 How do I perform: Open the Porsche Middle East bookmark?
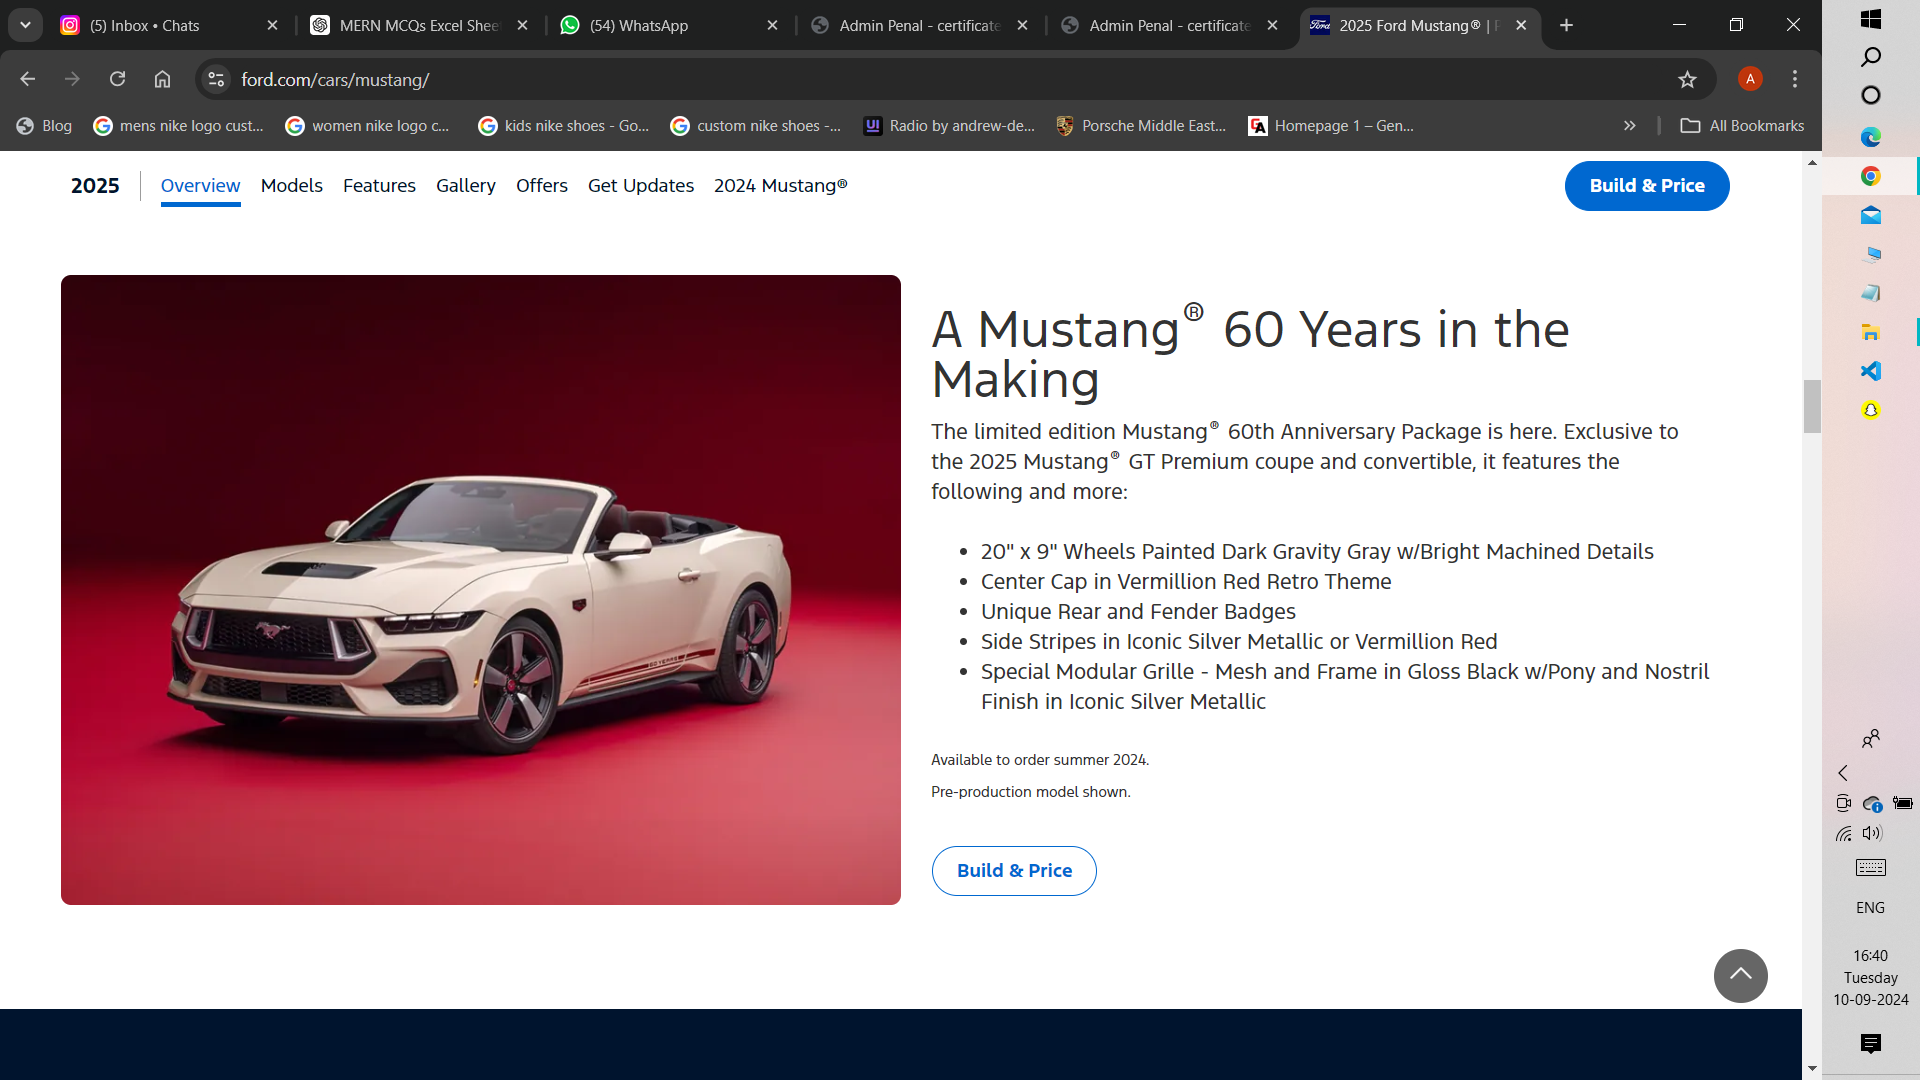click(1141, 126)
